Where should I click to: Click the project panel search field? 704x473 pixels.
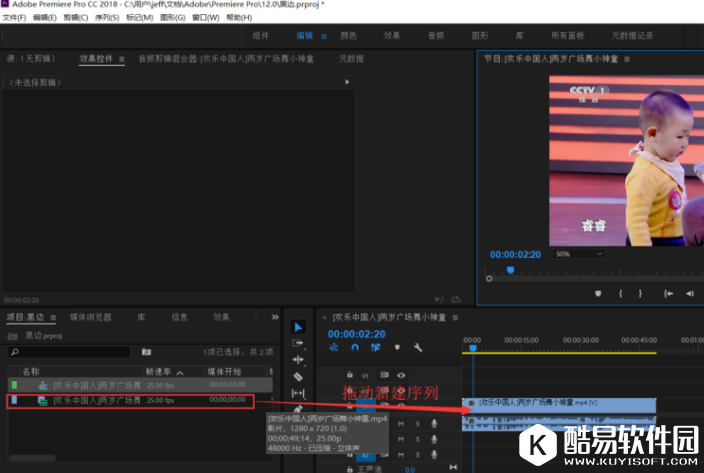[70, 352]
